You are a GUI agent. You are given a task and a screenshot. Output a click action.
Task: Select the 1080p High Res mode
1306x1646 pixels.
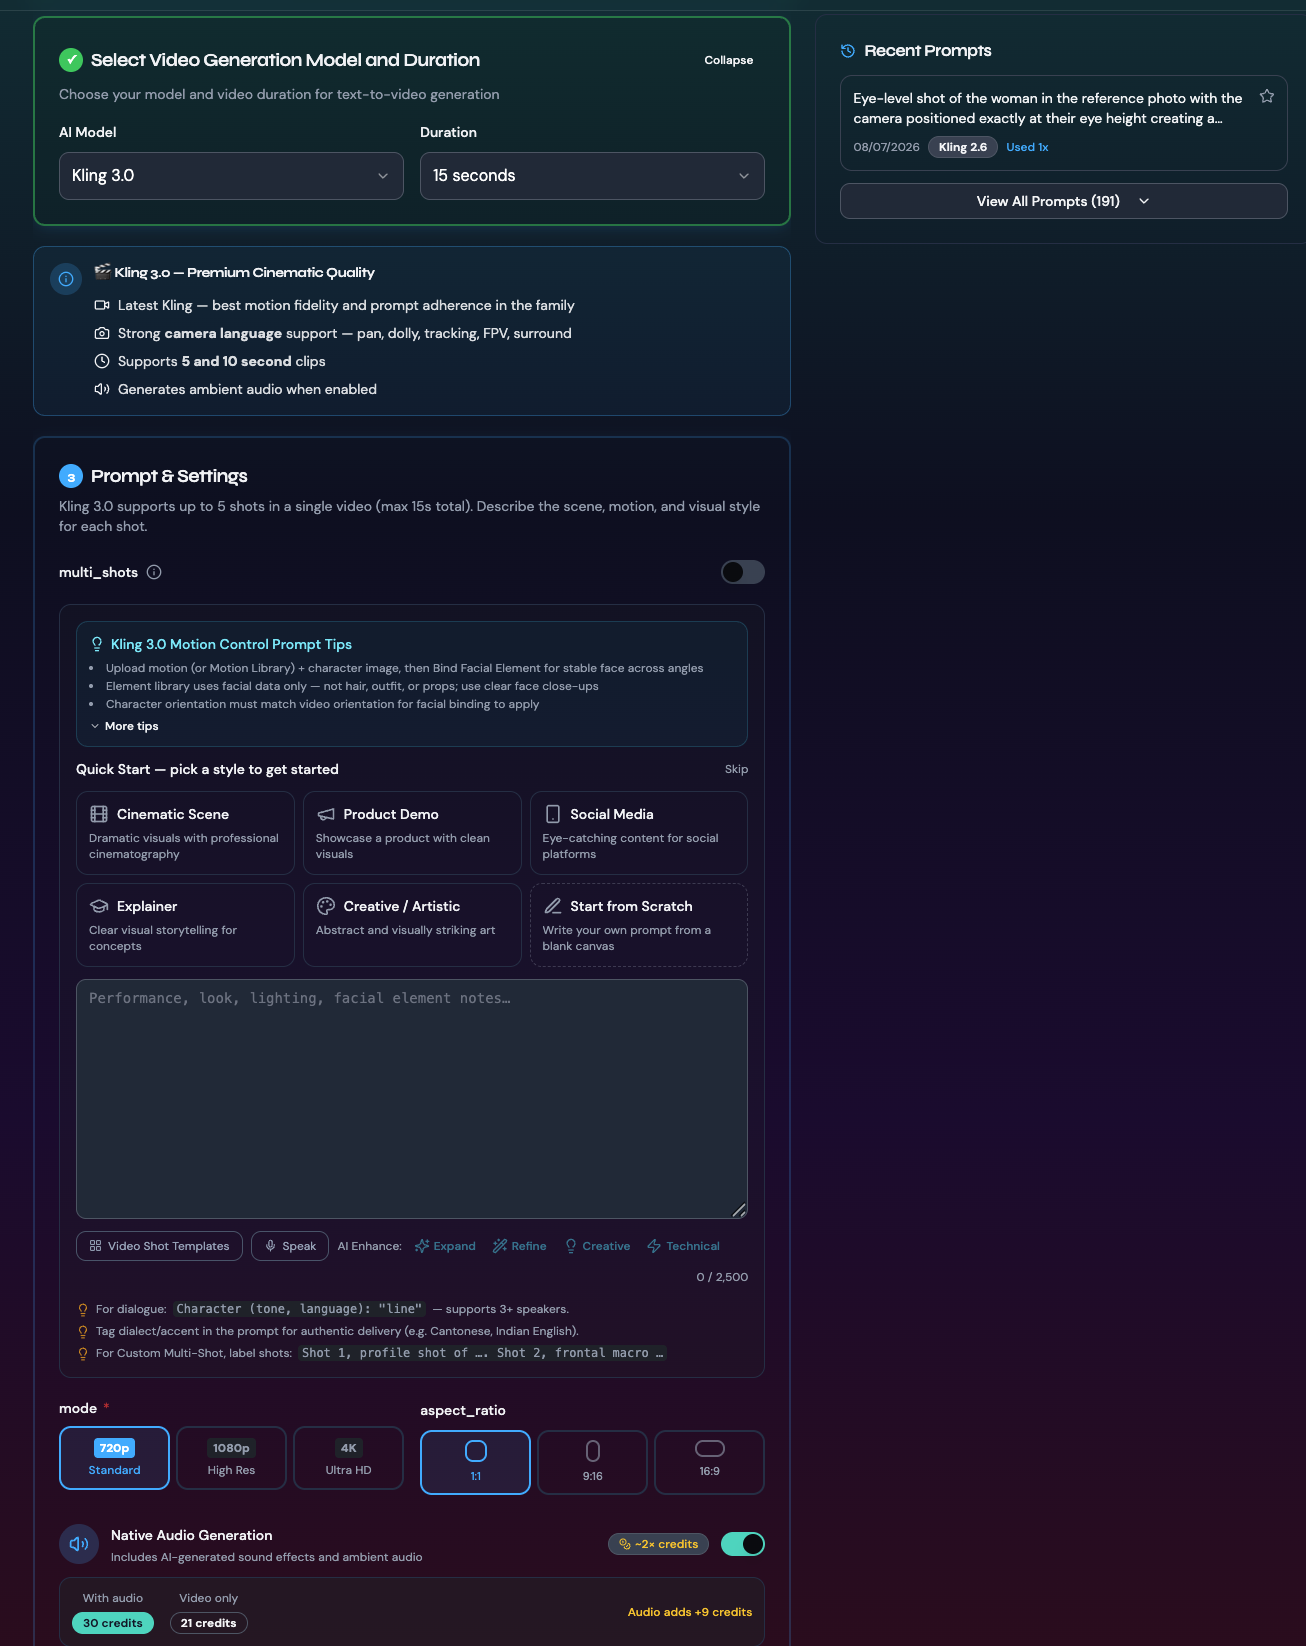tap(231, 1458)
